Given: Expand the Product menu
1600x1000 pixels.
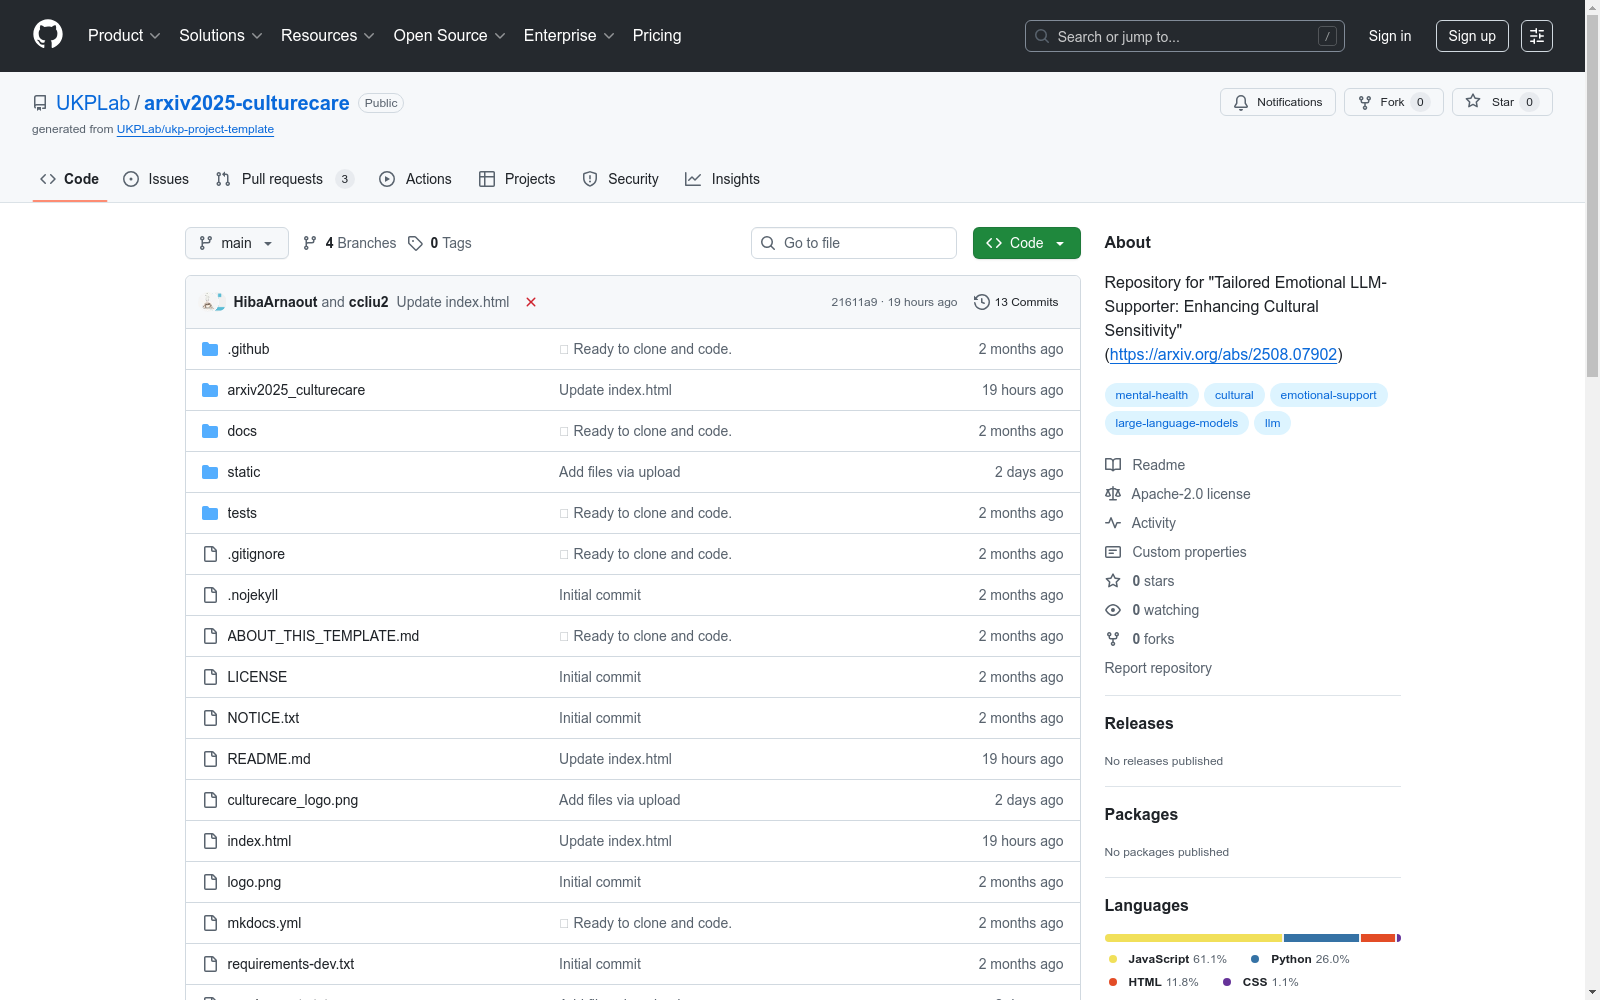Looking at the screenshot, I should (x=124, y=36).
